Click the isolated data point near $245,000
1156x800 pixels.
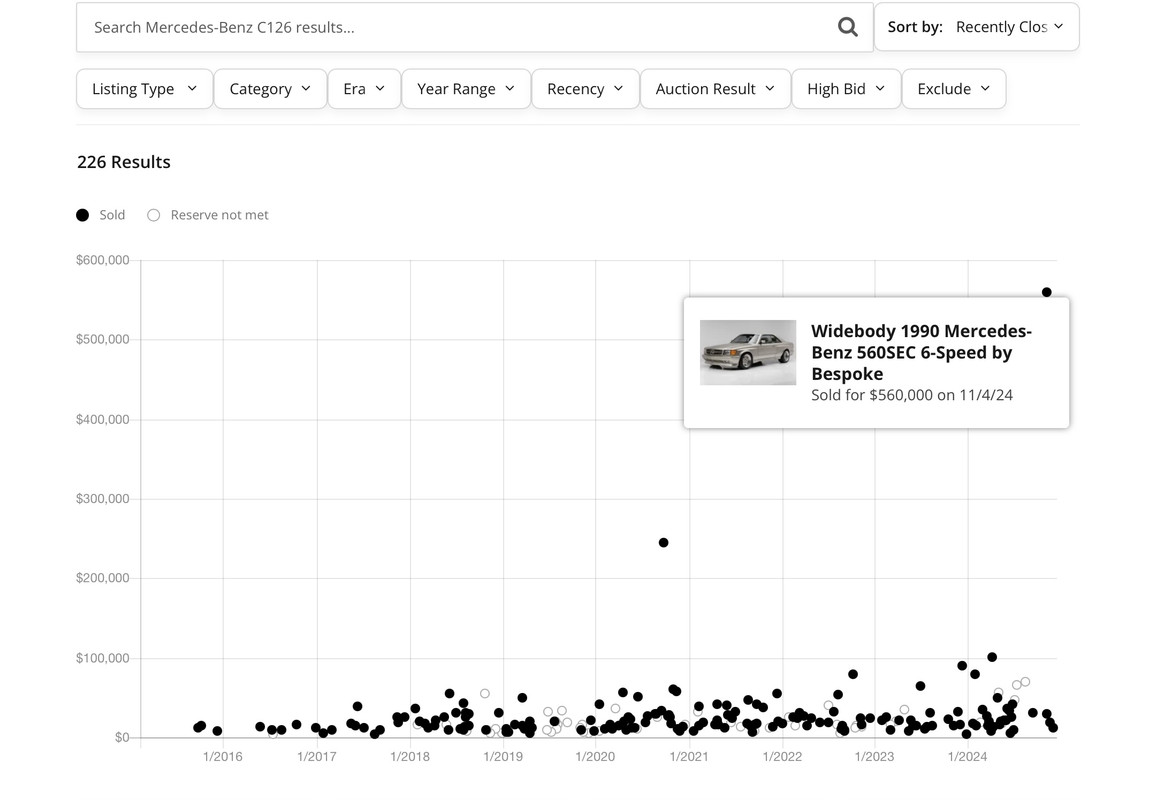tap(664, 543)
